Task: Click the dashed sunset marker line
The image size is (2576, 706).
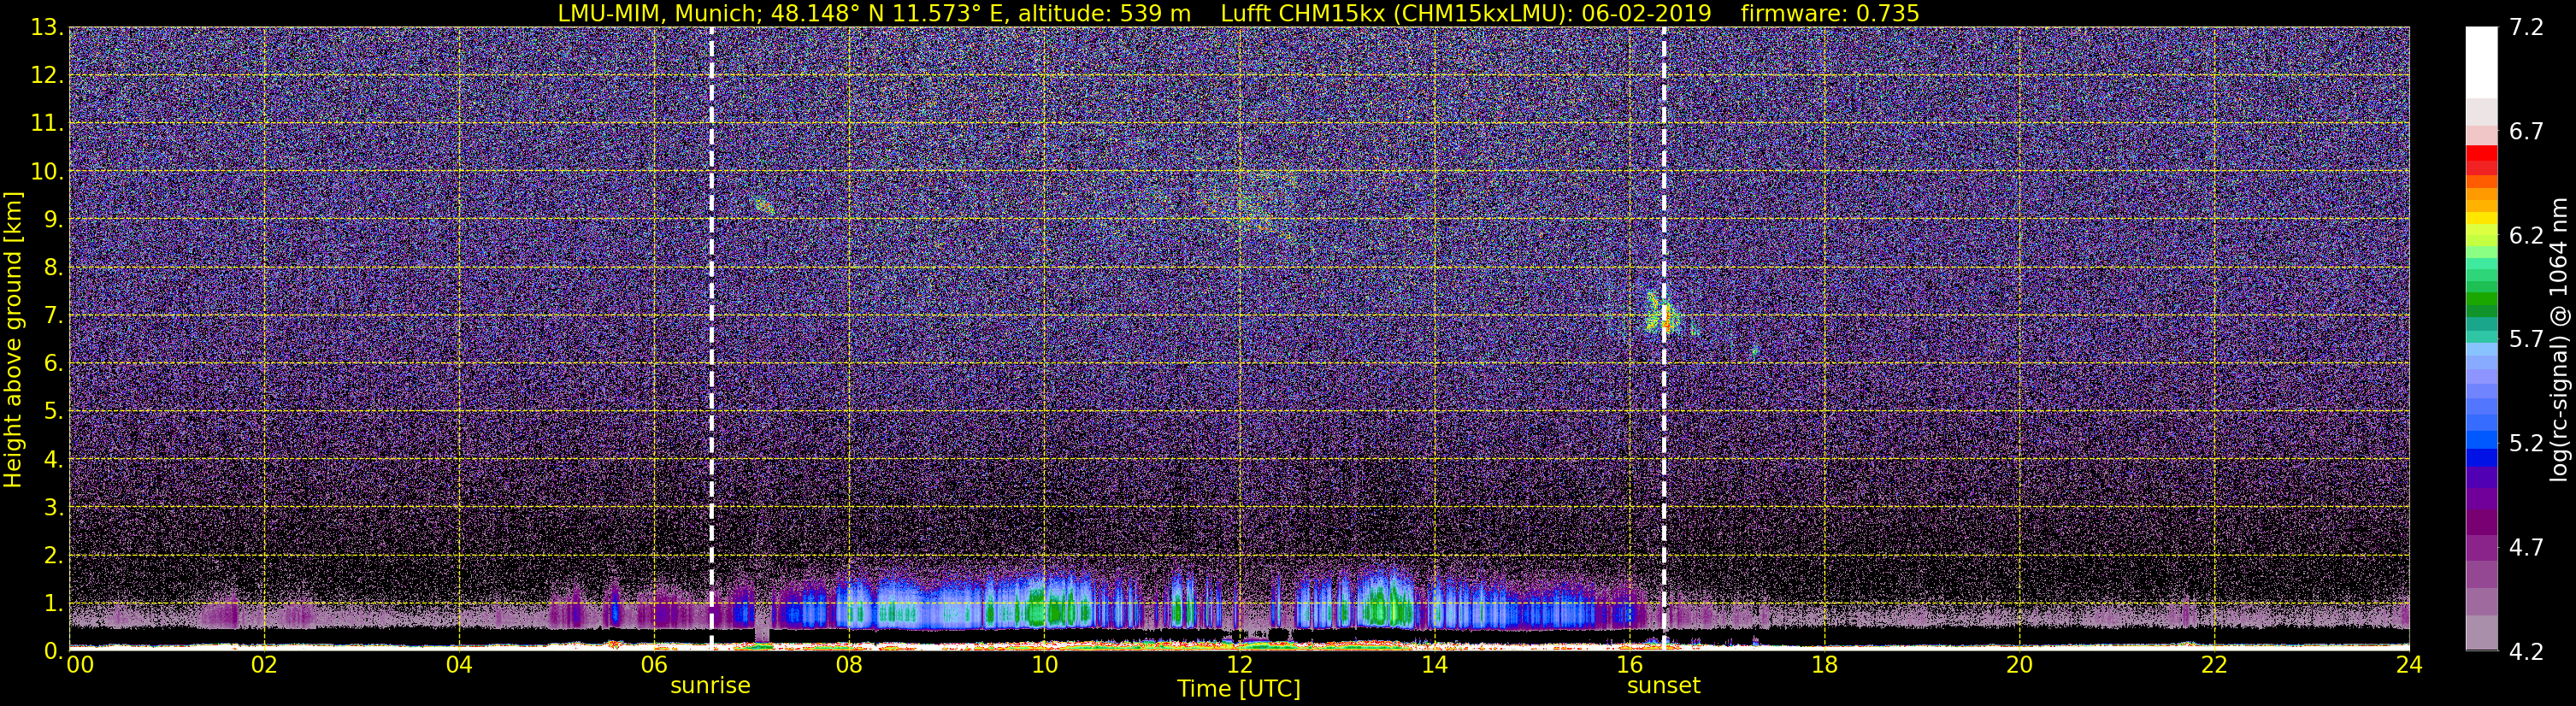Action: 1664,338
